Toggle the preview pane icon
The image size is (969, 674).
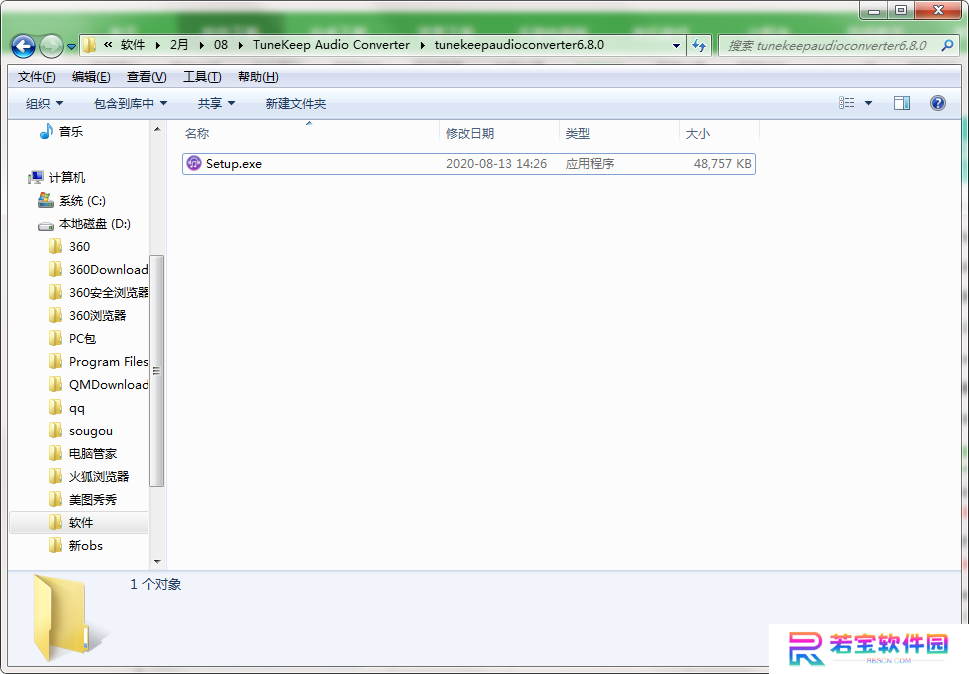pos(902,103)
